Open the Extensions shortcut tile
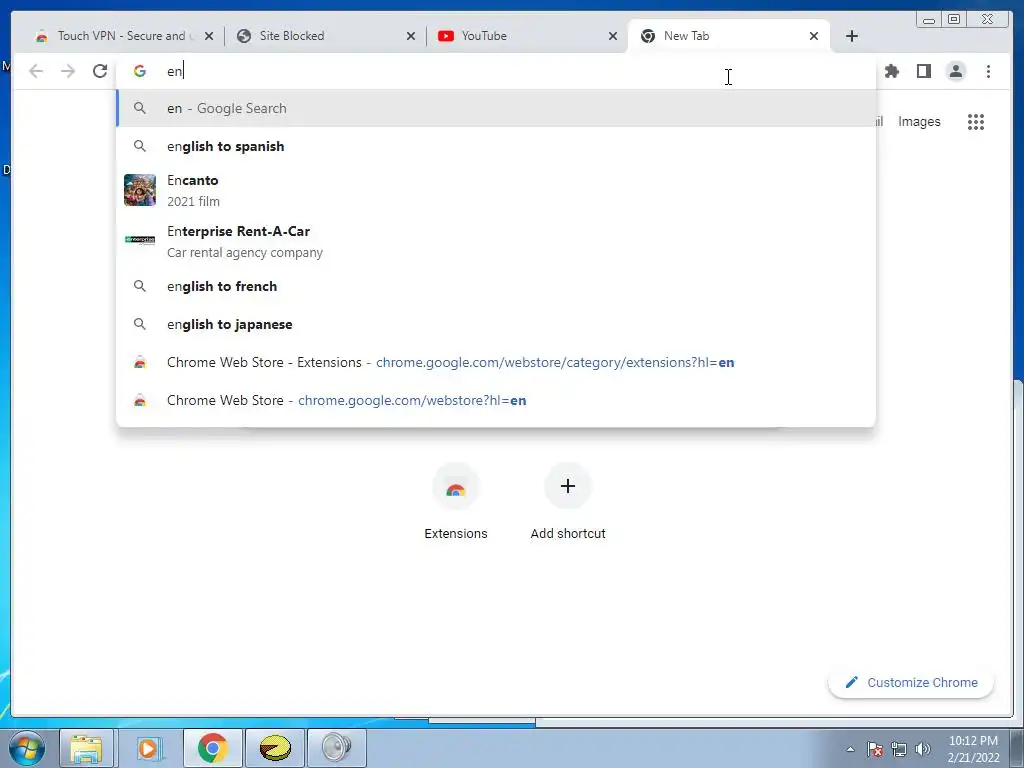Image resolution: width=1024 pixels, height=768 pixels. 456,502
